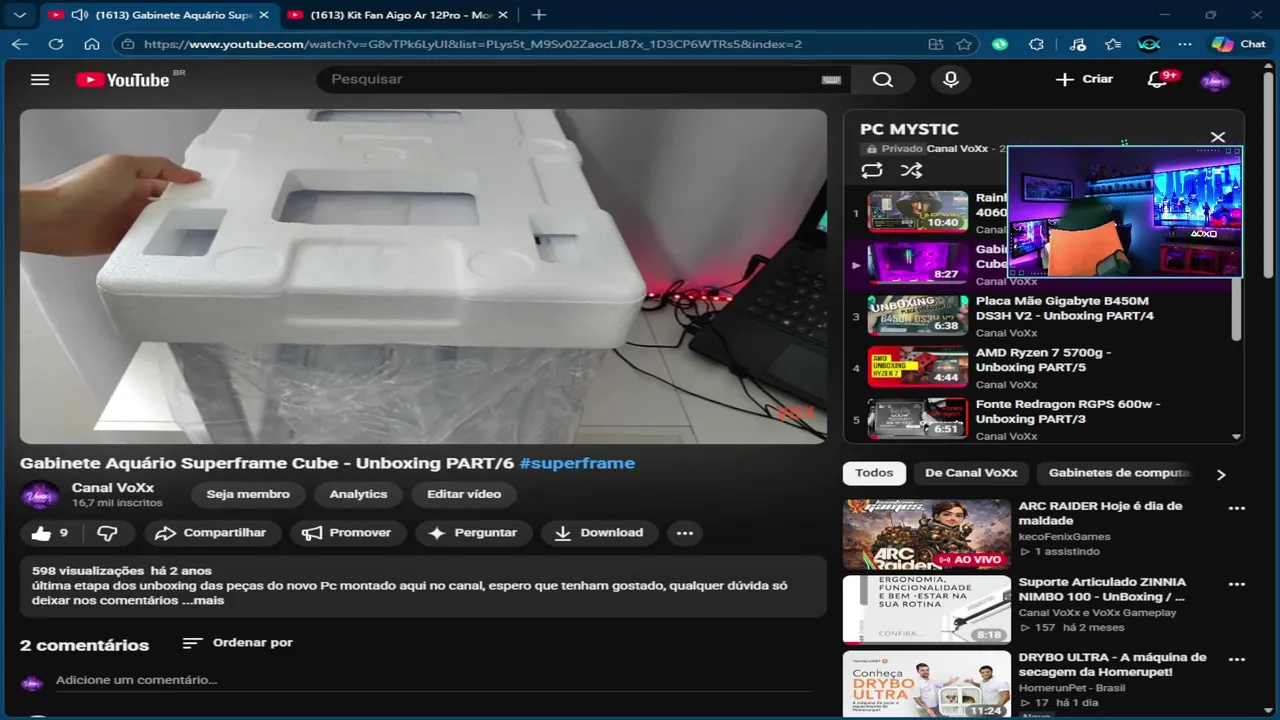This screenshot has height=720, width=1280.
Task: View site information icon in address bar
Action: click(127, 44)
